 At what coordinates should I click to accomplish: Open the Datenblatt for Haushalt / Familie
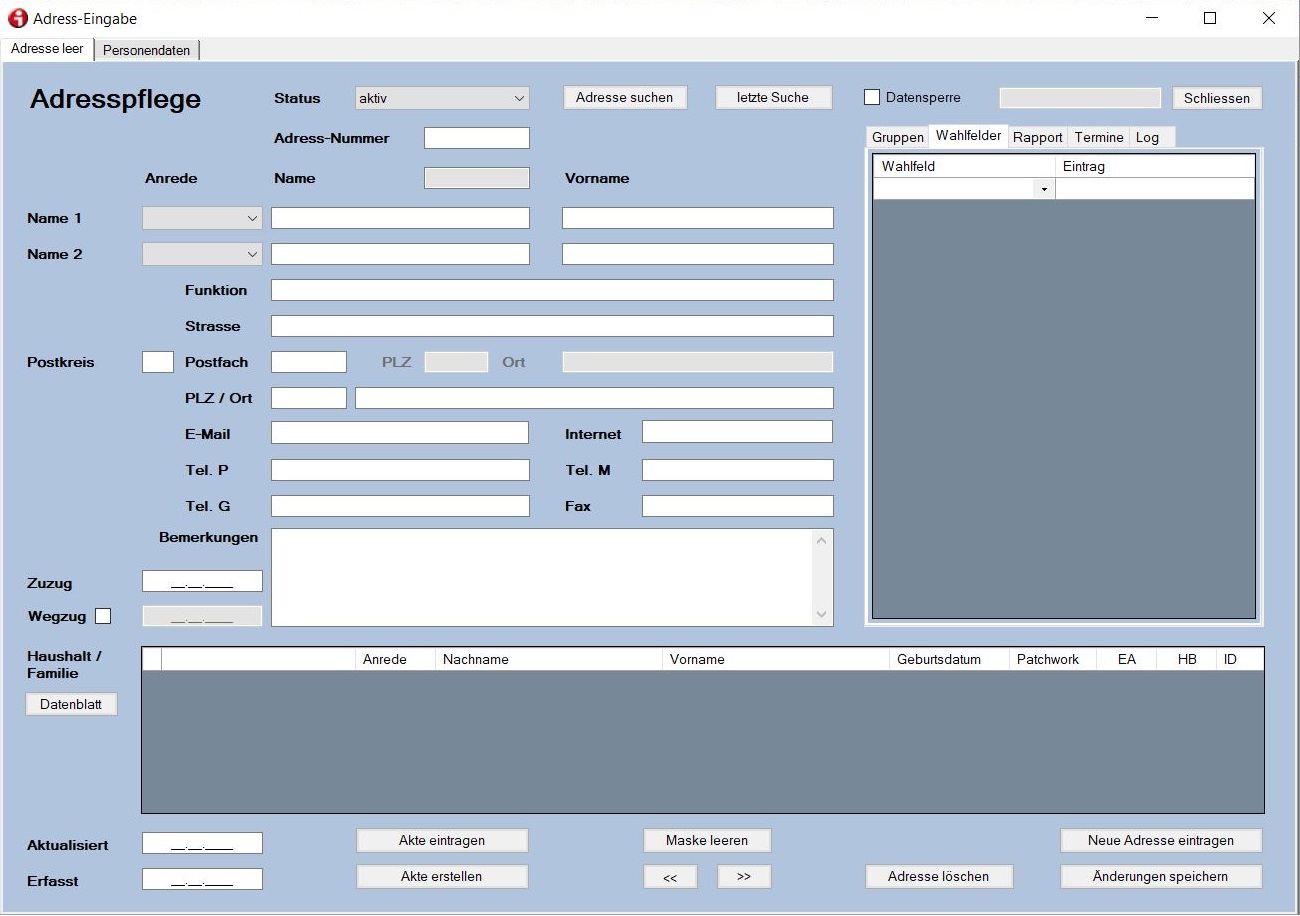pyautogui.click(x=71, y=704)
